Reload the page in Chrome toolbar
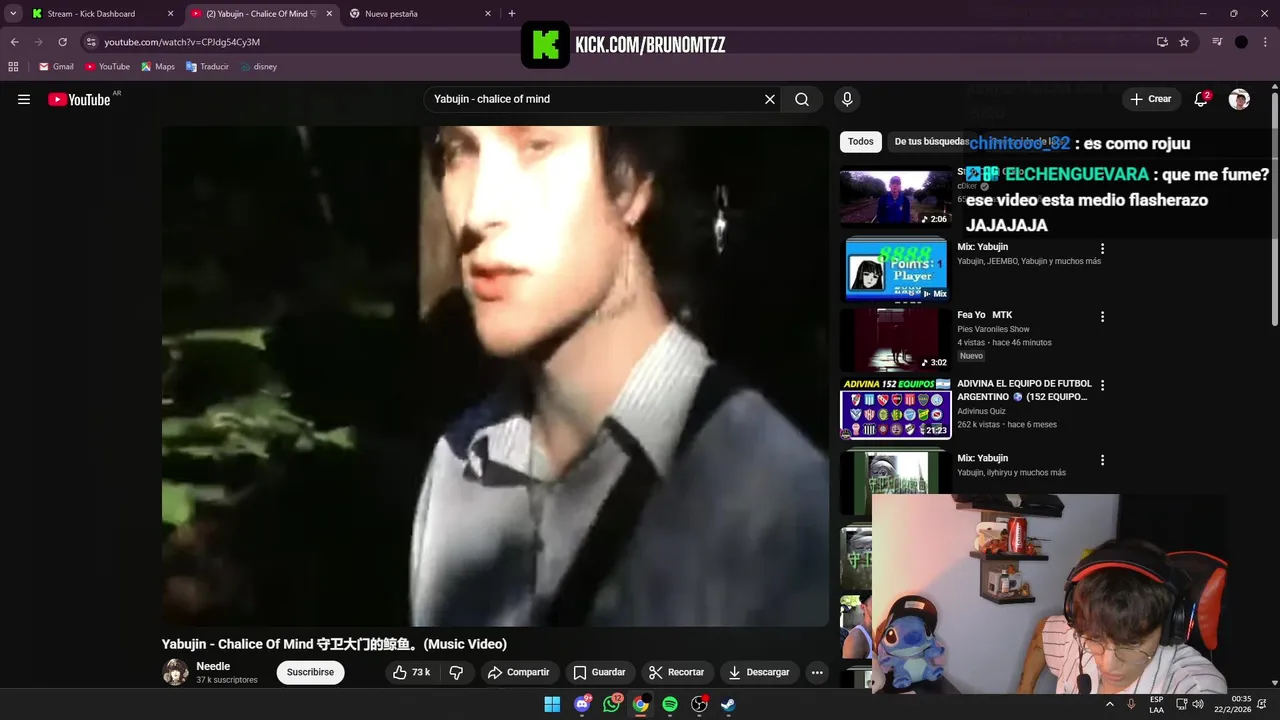Screen dimensions: 1280x720 pos(62,42)
